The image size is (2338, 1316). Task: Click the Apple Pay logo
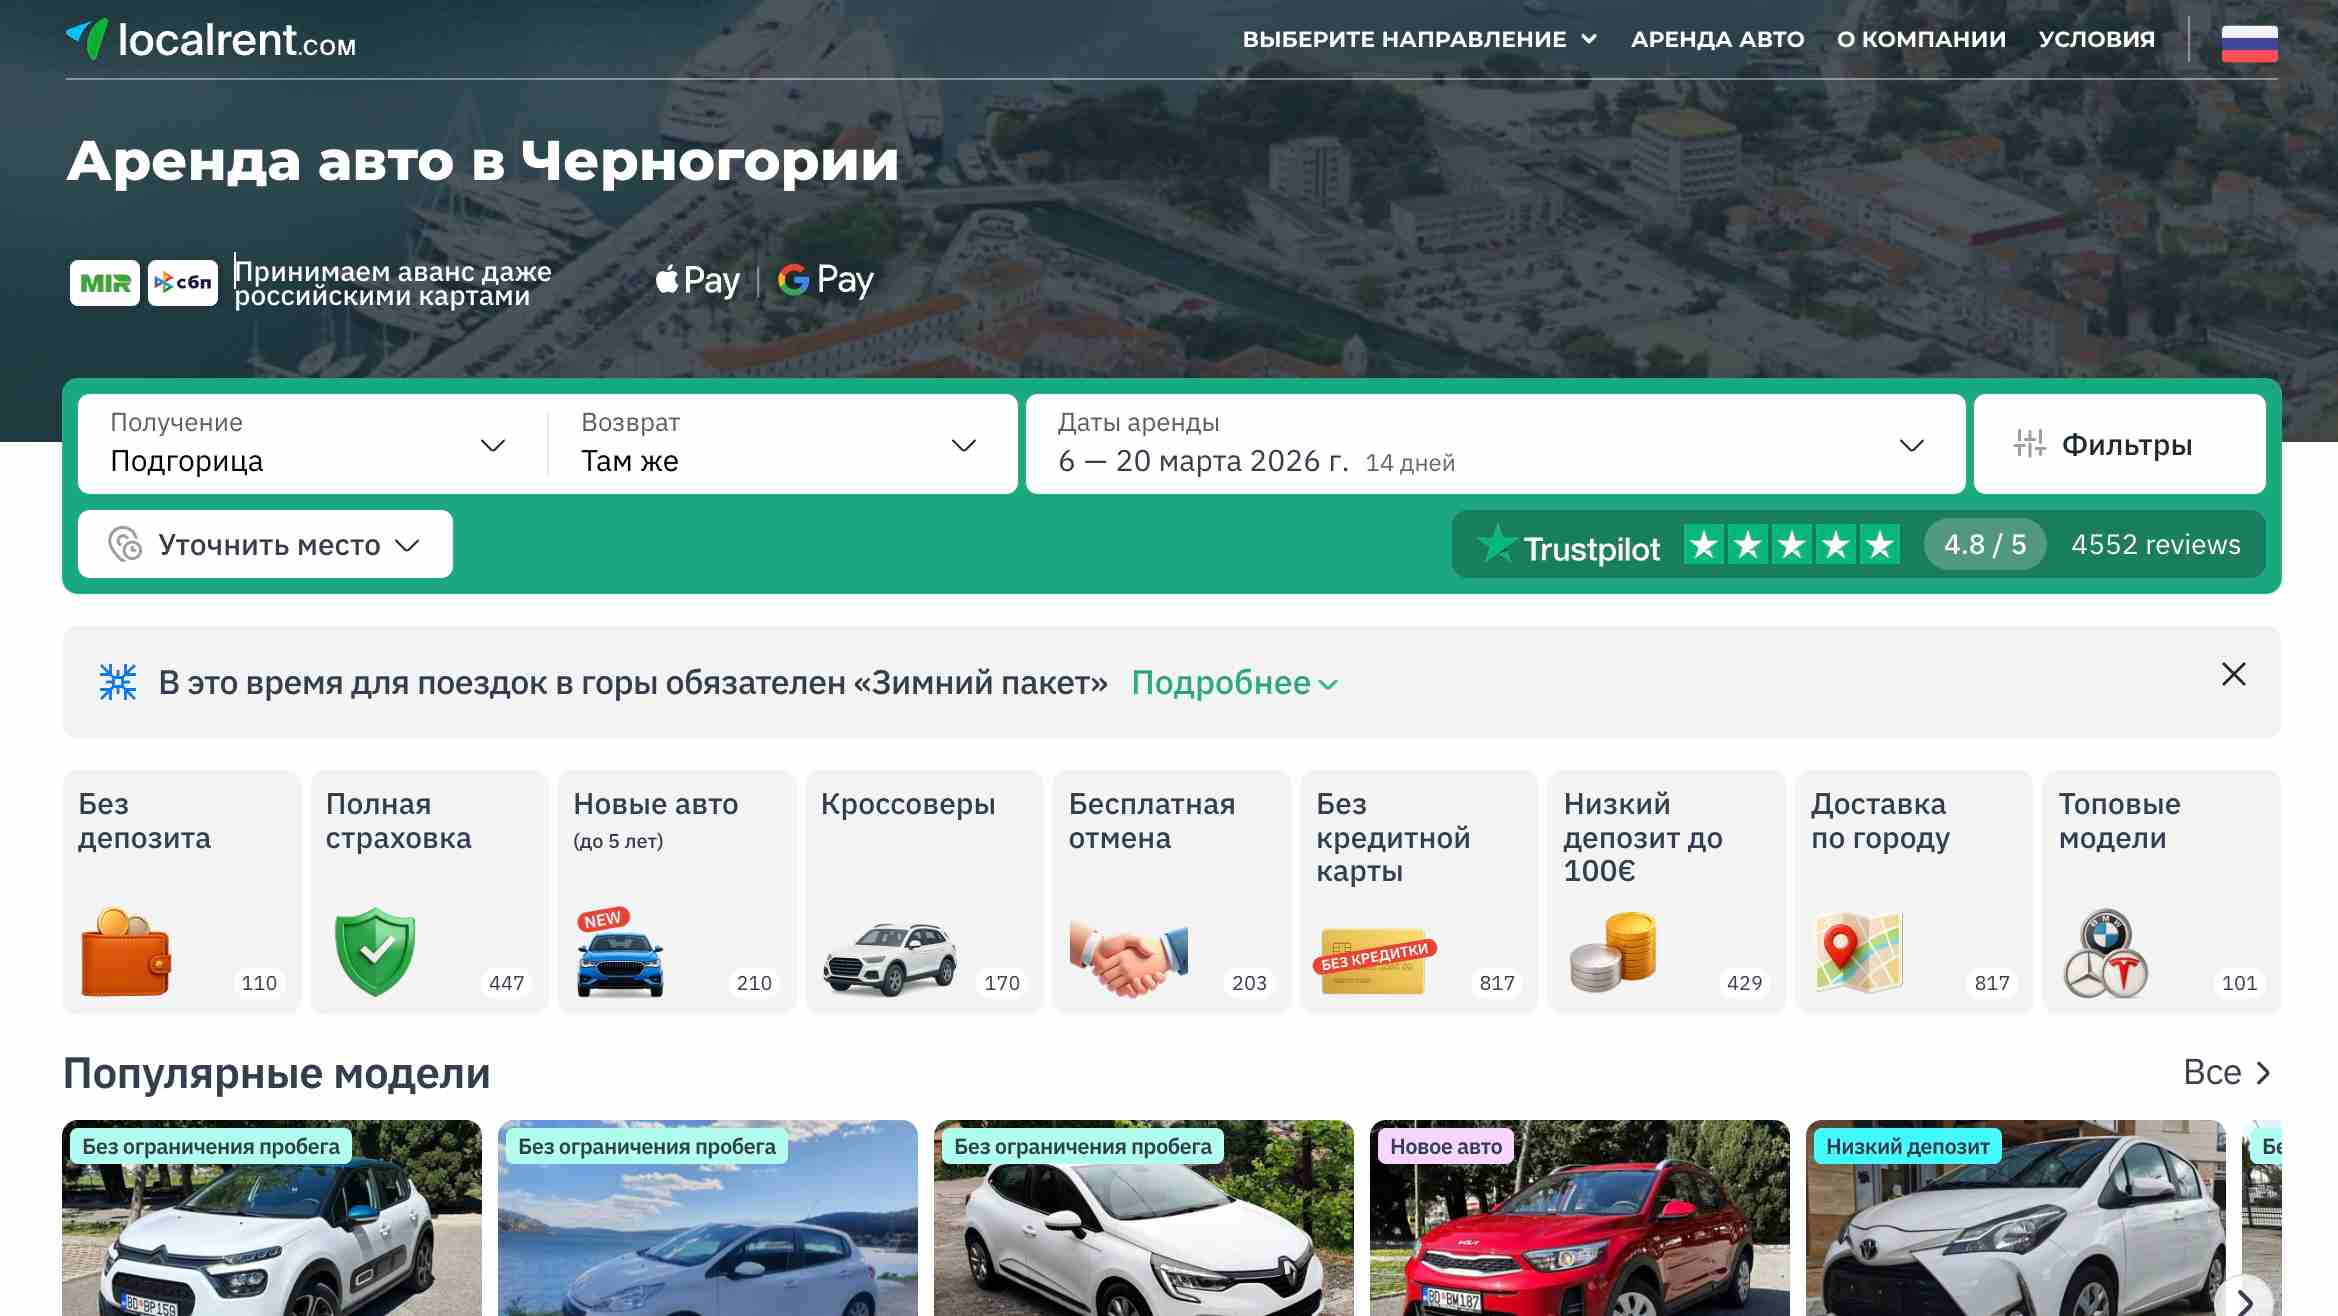tap(698, 281)
